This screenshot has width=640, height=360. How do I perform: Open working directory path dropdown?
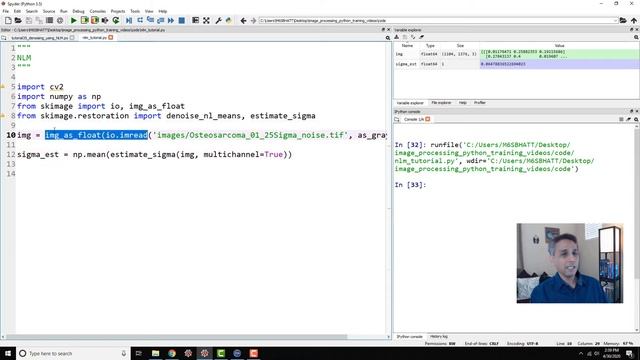(x=615, y=20)
